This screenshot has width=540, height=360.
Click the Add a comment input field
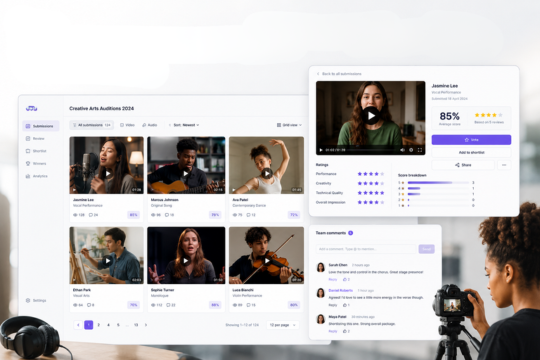(x=366, y=249)
